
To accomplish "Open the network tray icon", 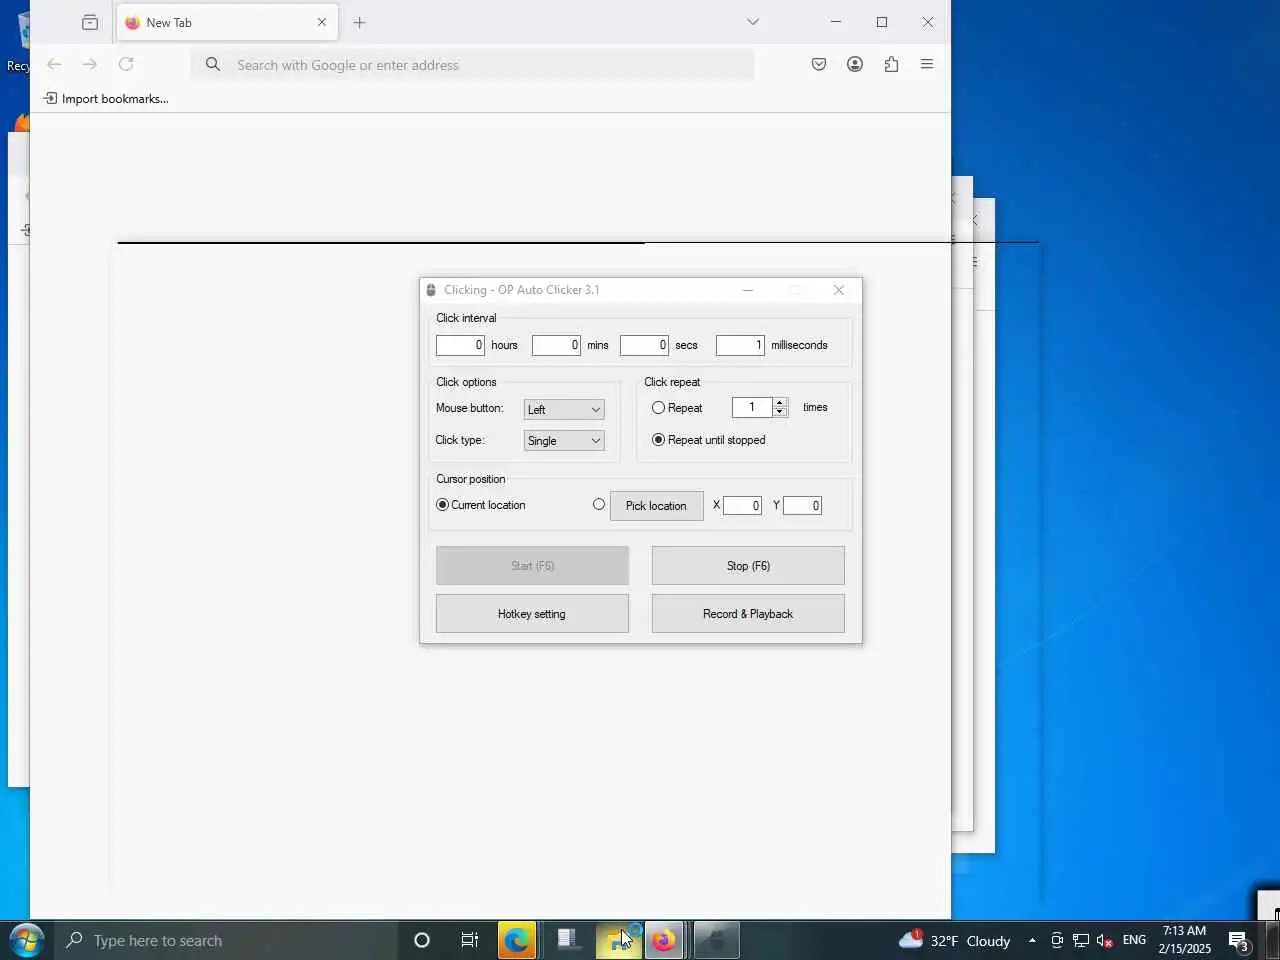I will pos(1081,940).
